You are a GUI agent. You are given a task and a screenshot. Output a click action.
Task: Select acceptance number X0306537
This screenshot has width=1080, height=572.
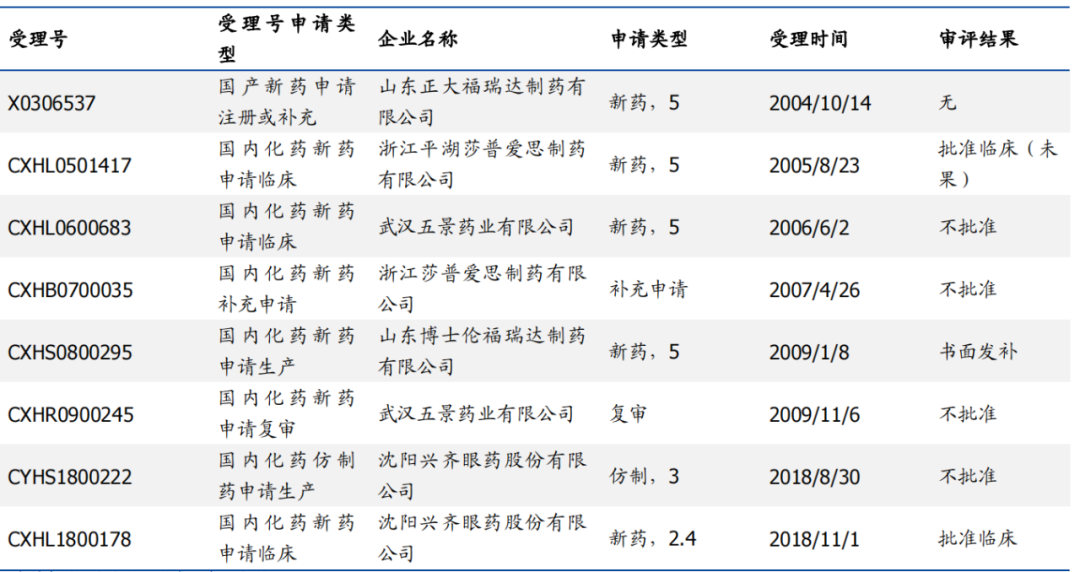pos(52,103)
